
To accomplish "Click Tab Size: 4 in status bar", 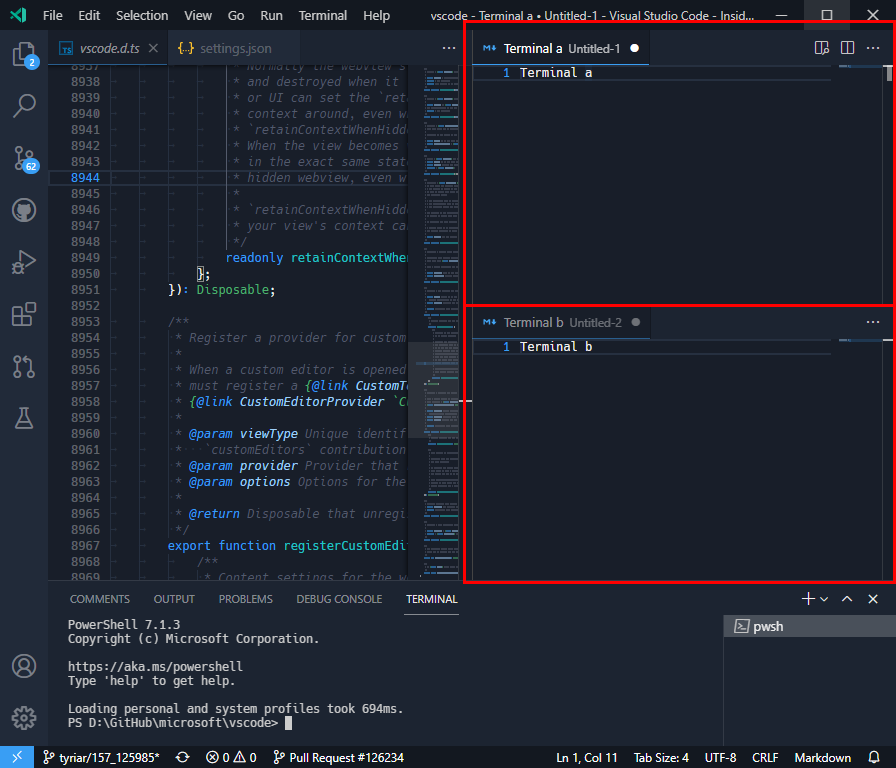I will 661,758.
